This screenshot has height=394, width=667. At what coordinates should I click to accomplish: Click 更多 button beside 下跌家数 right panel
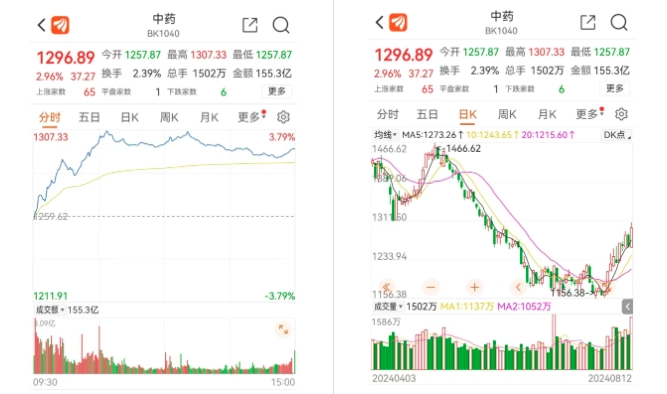[615, 89]
